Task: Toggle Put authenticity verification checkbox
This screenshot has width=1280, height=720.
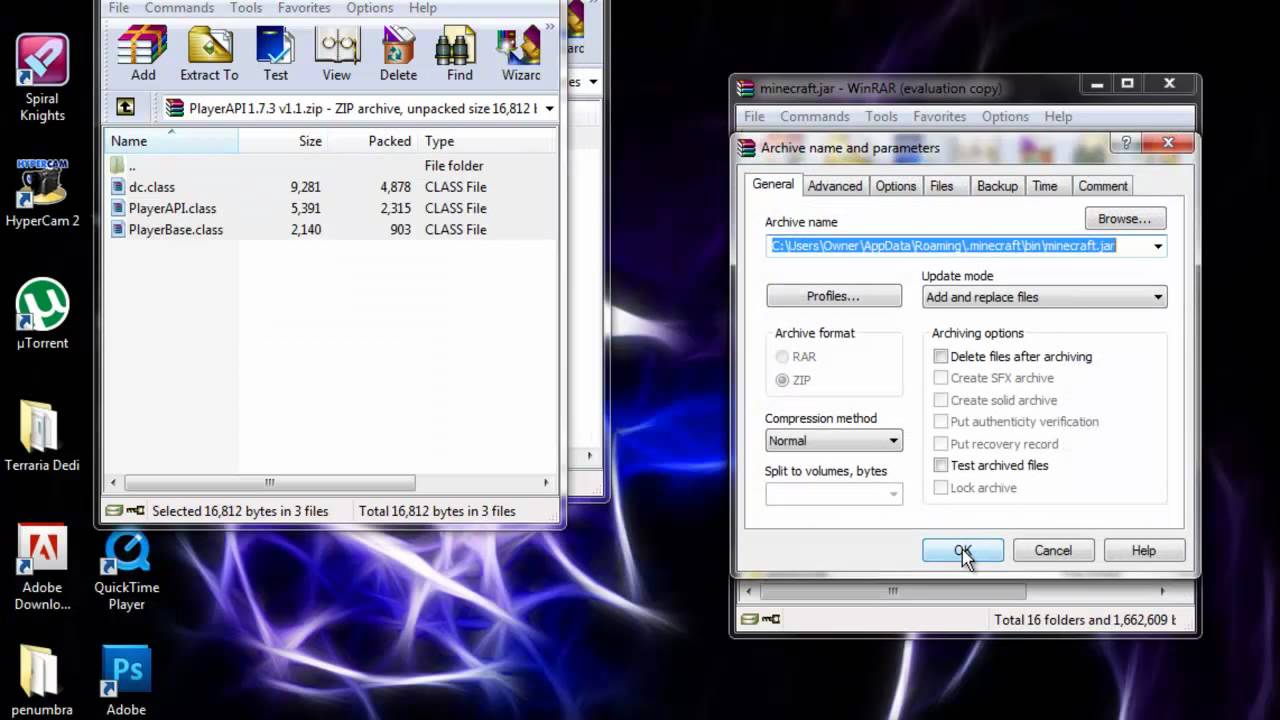Action: tap(940, 422)
